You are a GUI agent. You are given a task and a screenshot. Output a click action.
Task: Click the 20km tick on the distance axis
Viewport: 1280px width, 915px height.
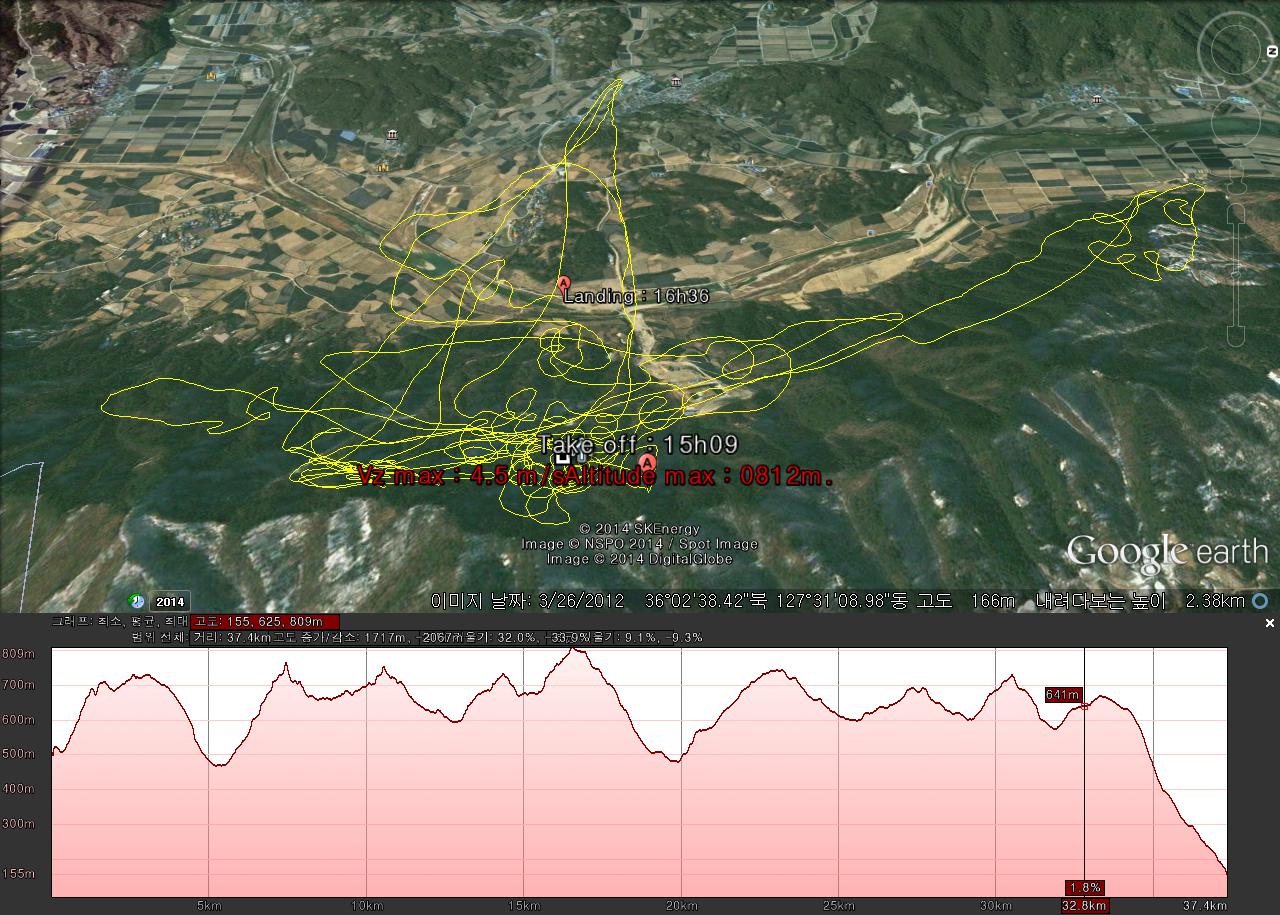(x=681, y=906)
